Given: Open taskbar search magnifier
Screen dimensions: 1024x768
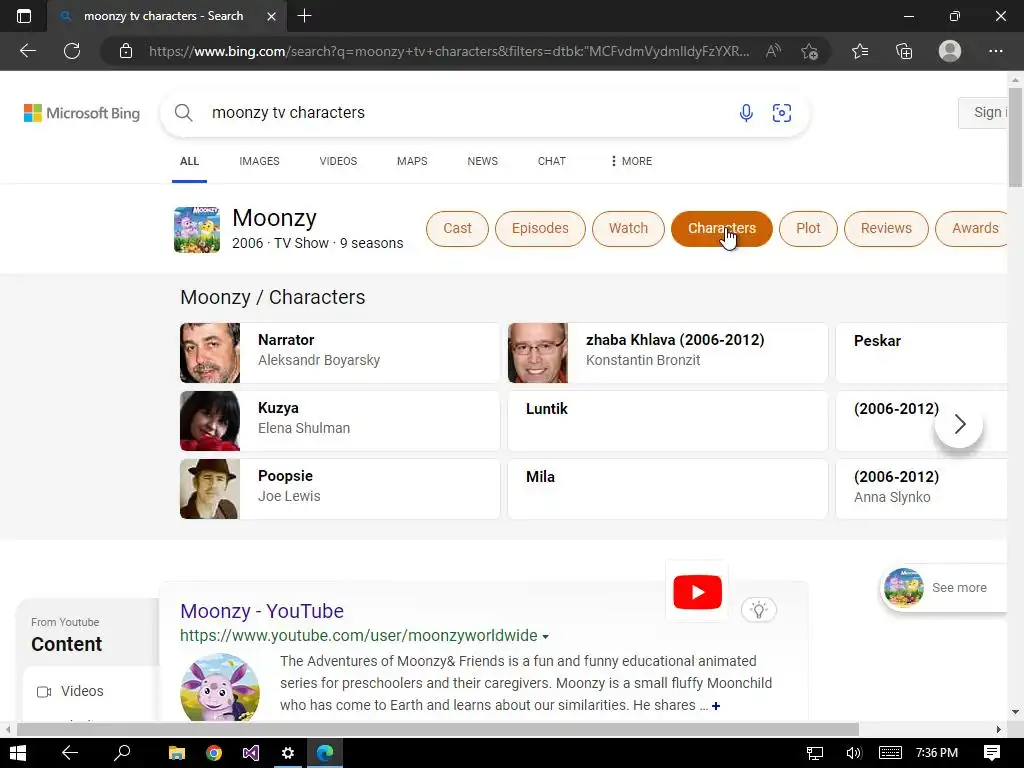Looking at the screenshot, I should [122, 753].
